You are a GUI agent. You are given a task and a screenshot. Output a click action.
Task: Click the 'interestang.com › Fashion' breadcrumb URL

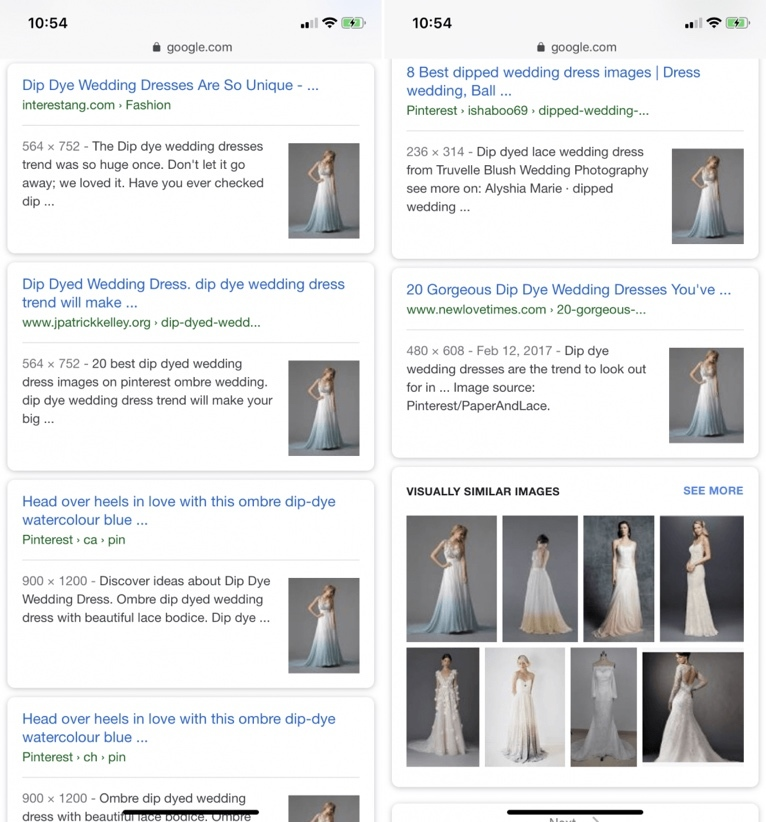click(96, 105)
